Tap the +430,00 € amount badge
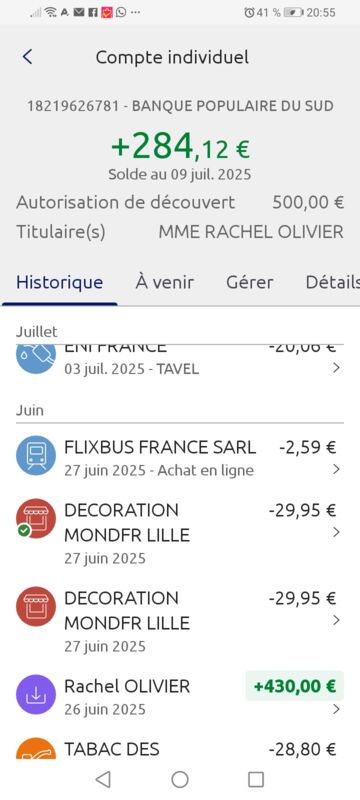Viewport: 360px width, 800px height. (295, 686)
